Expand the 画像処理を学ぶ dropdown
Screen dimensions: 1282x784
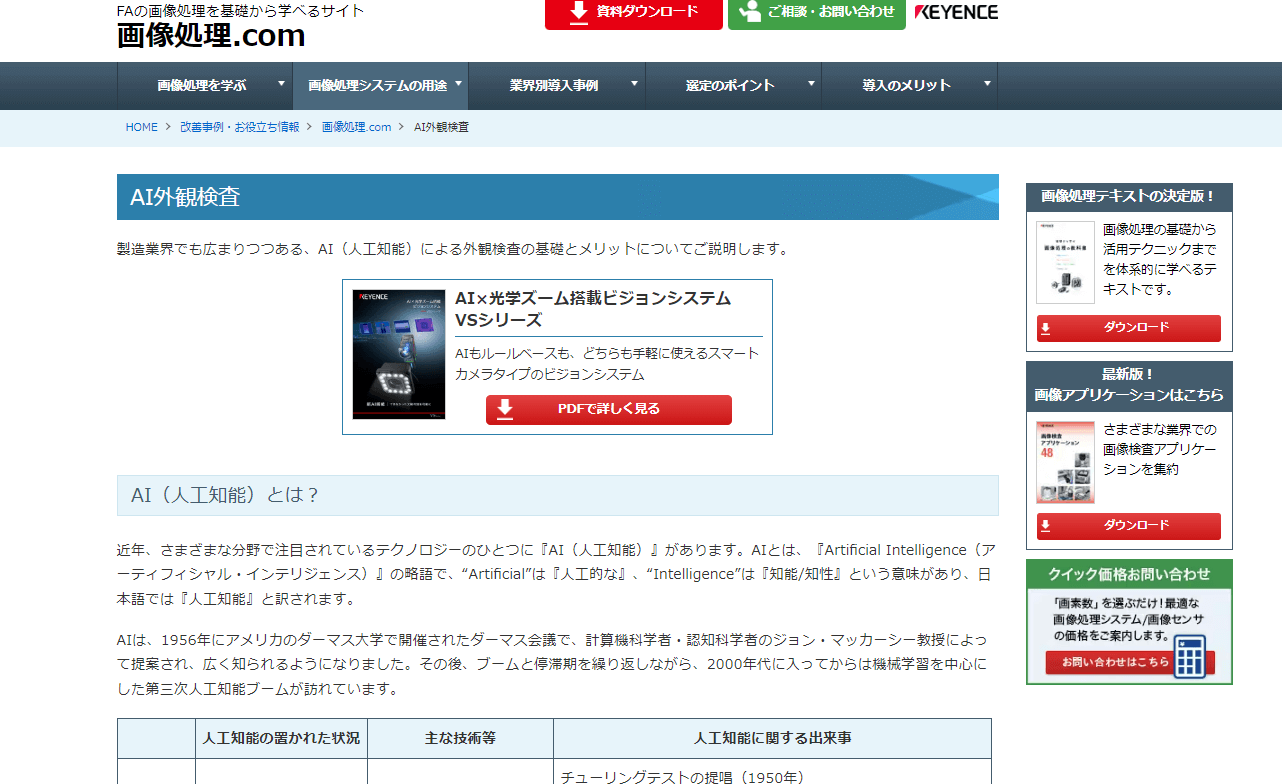tap(205, 86)
